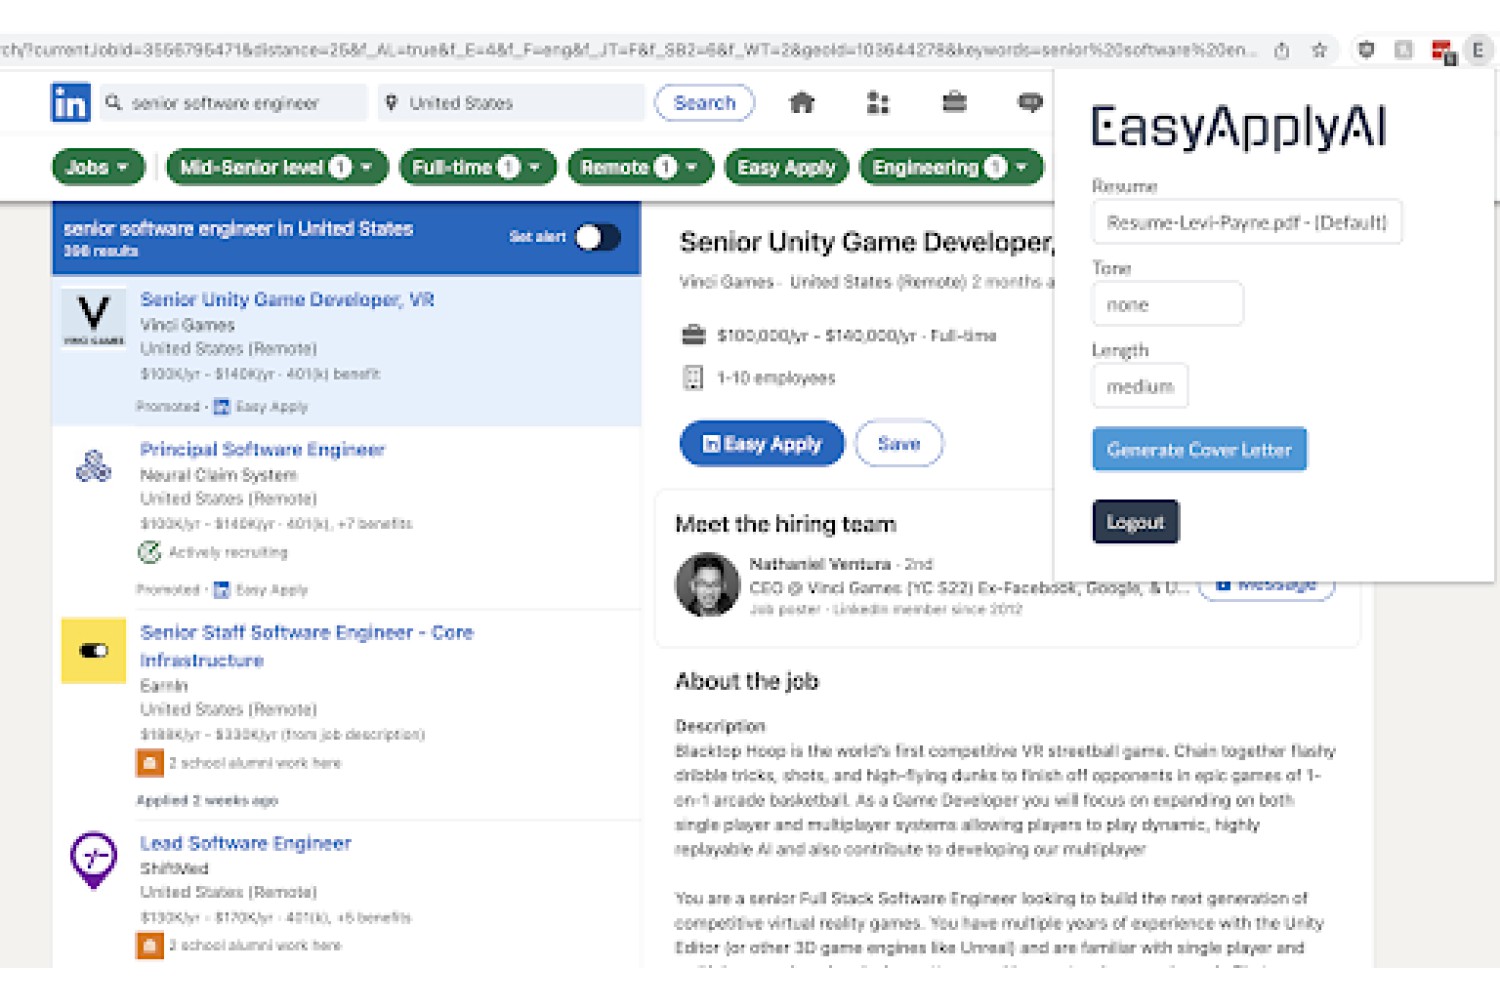Click the yellow Earnin company logo
Screen dimensions: 1500x1000
pyautogui.click(x=94, y=651)
